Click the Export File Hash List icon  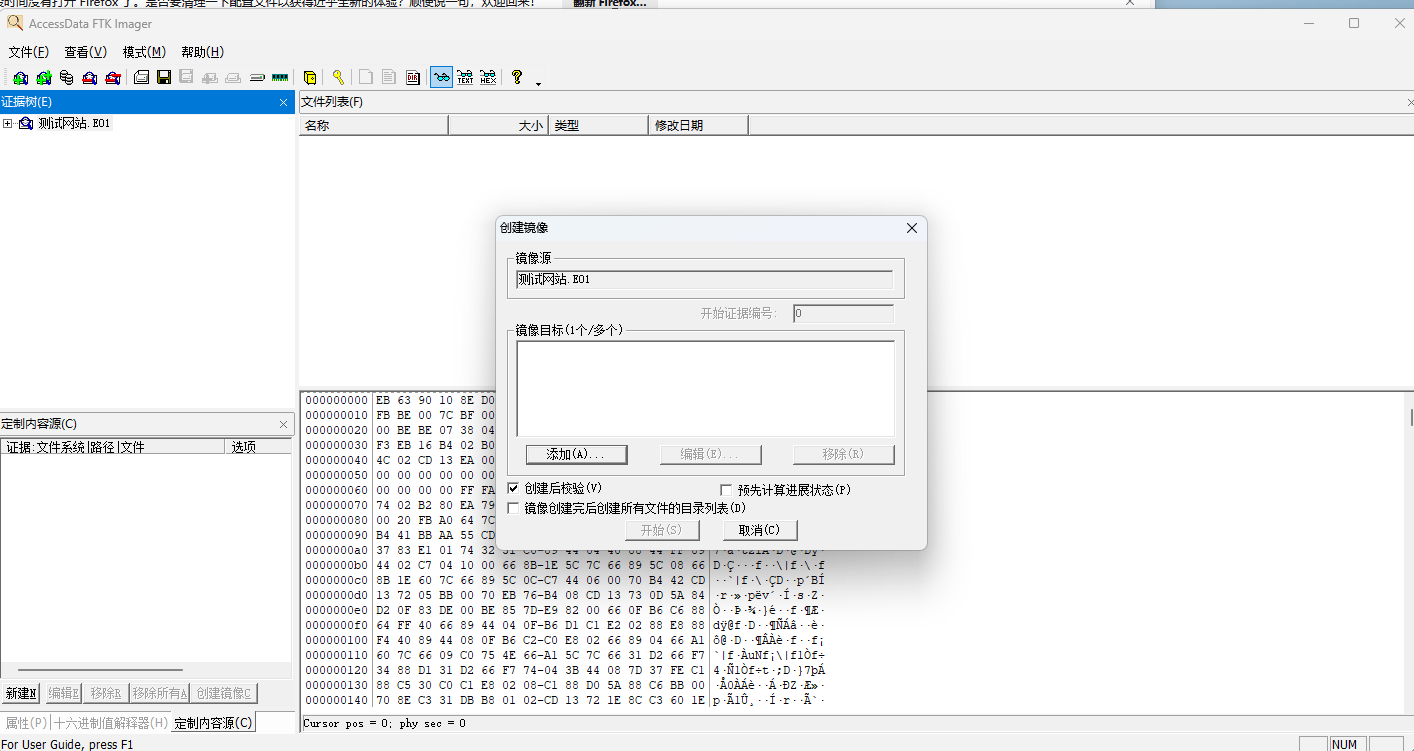pyautogui.click(x=389, y=77)
